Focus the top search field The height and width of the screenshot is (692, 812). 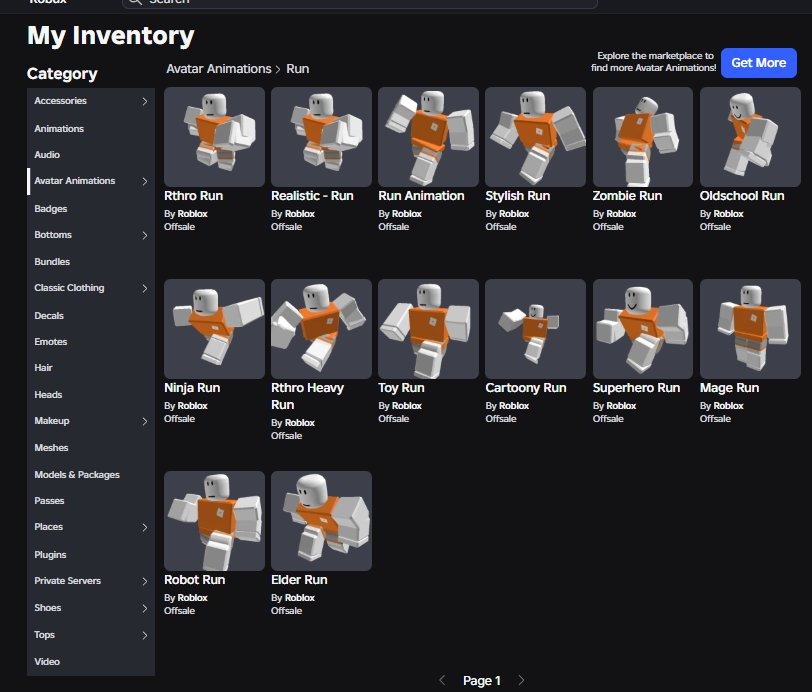(360, 3)
